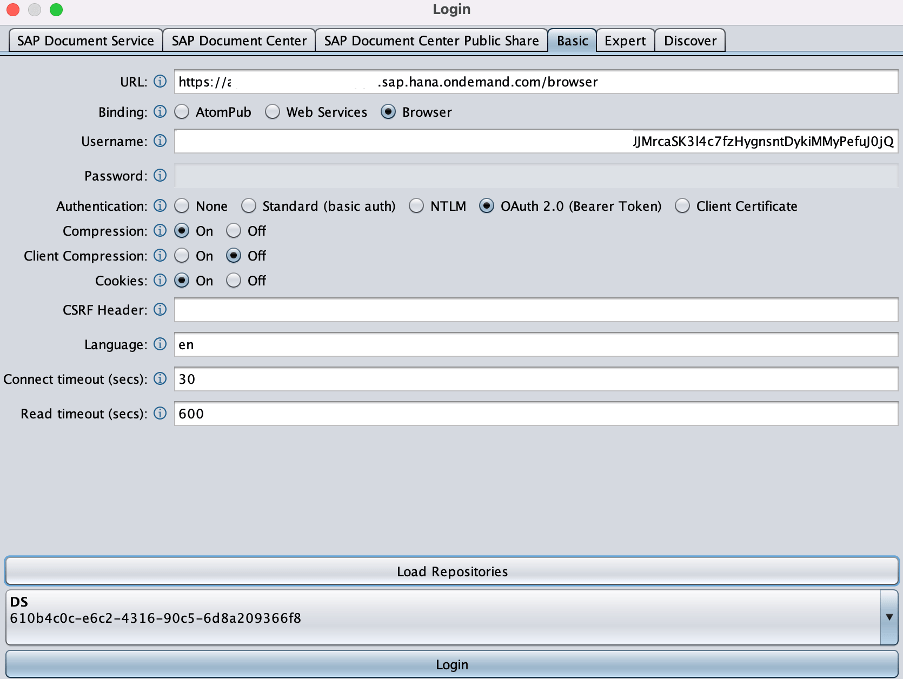Switch to the SAP Document Center tab
The height and width of the screenshot is (680, 904).
(239, 41)
